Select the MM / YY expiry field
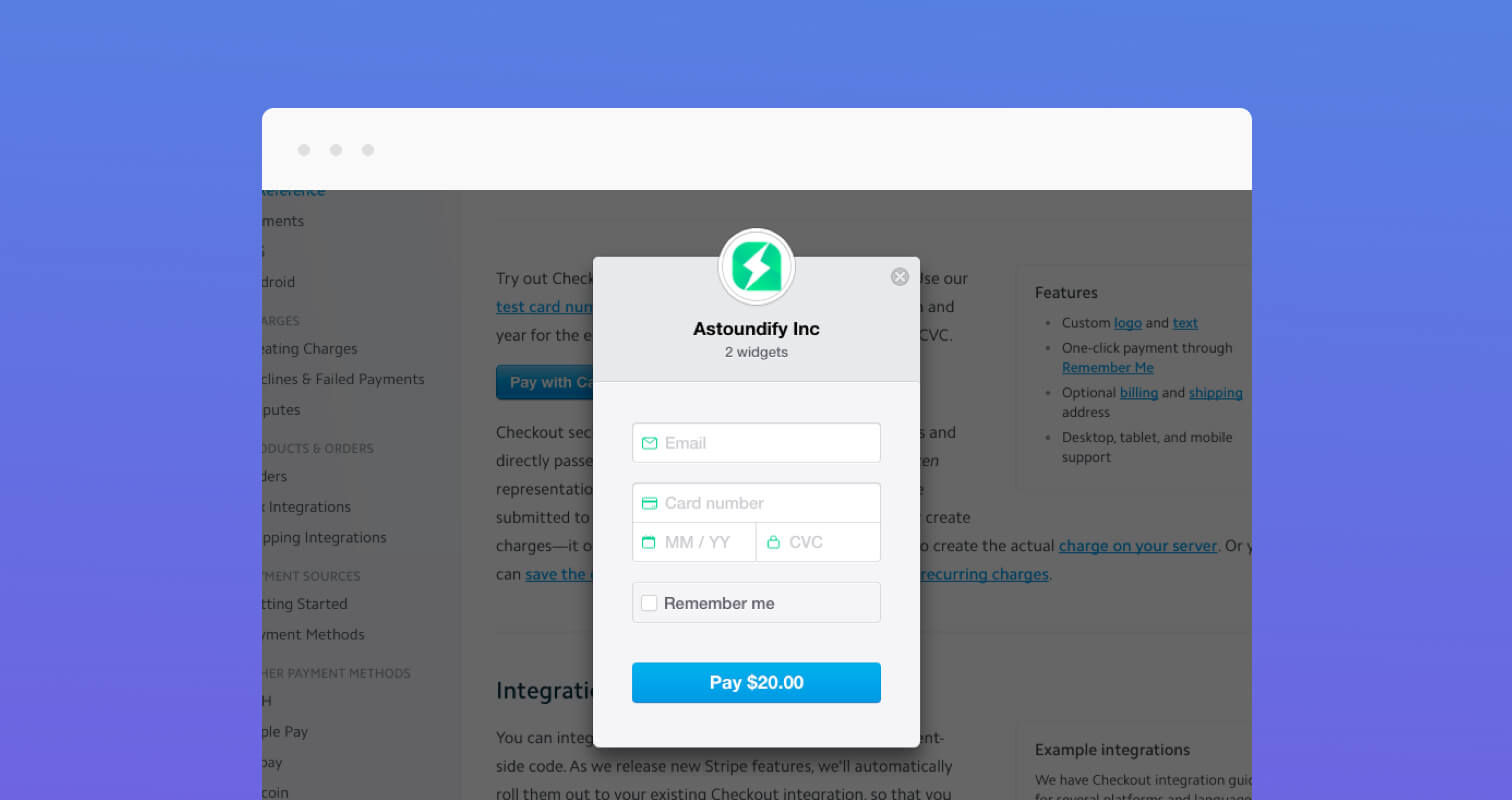This screenshot has height=800, width=1512. click(x=694, y=542)
